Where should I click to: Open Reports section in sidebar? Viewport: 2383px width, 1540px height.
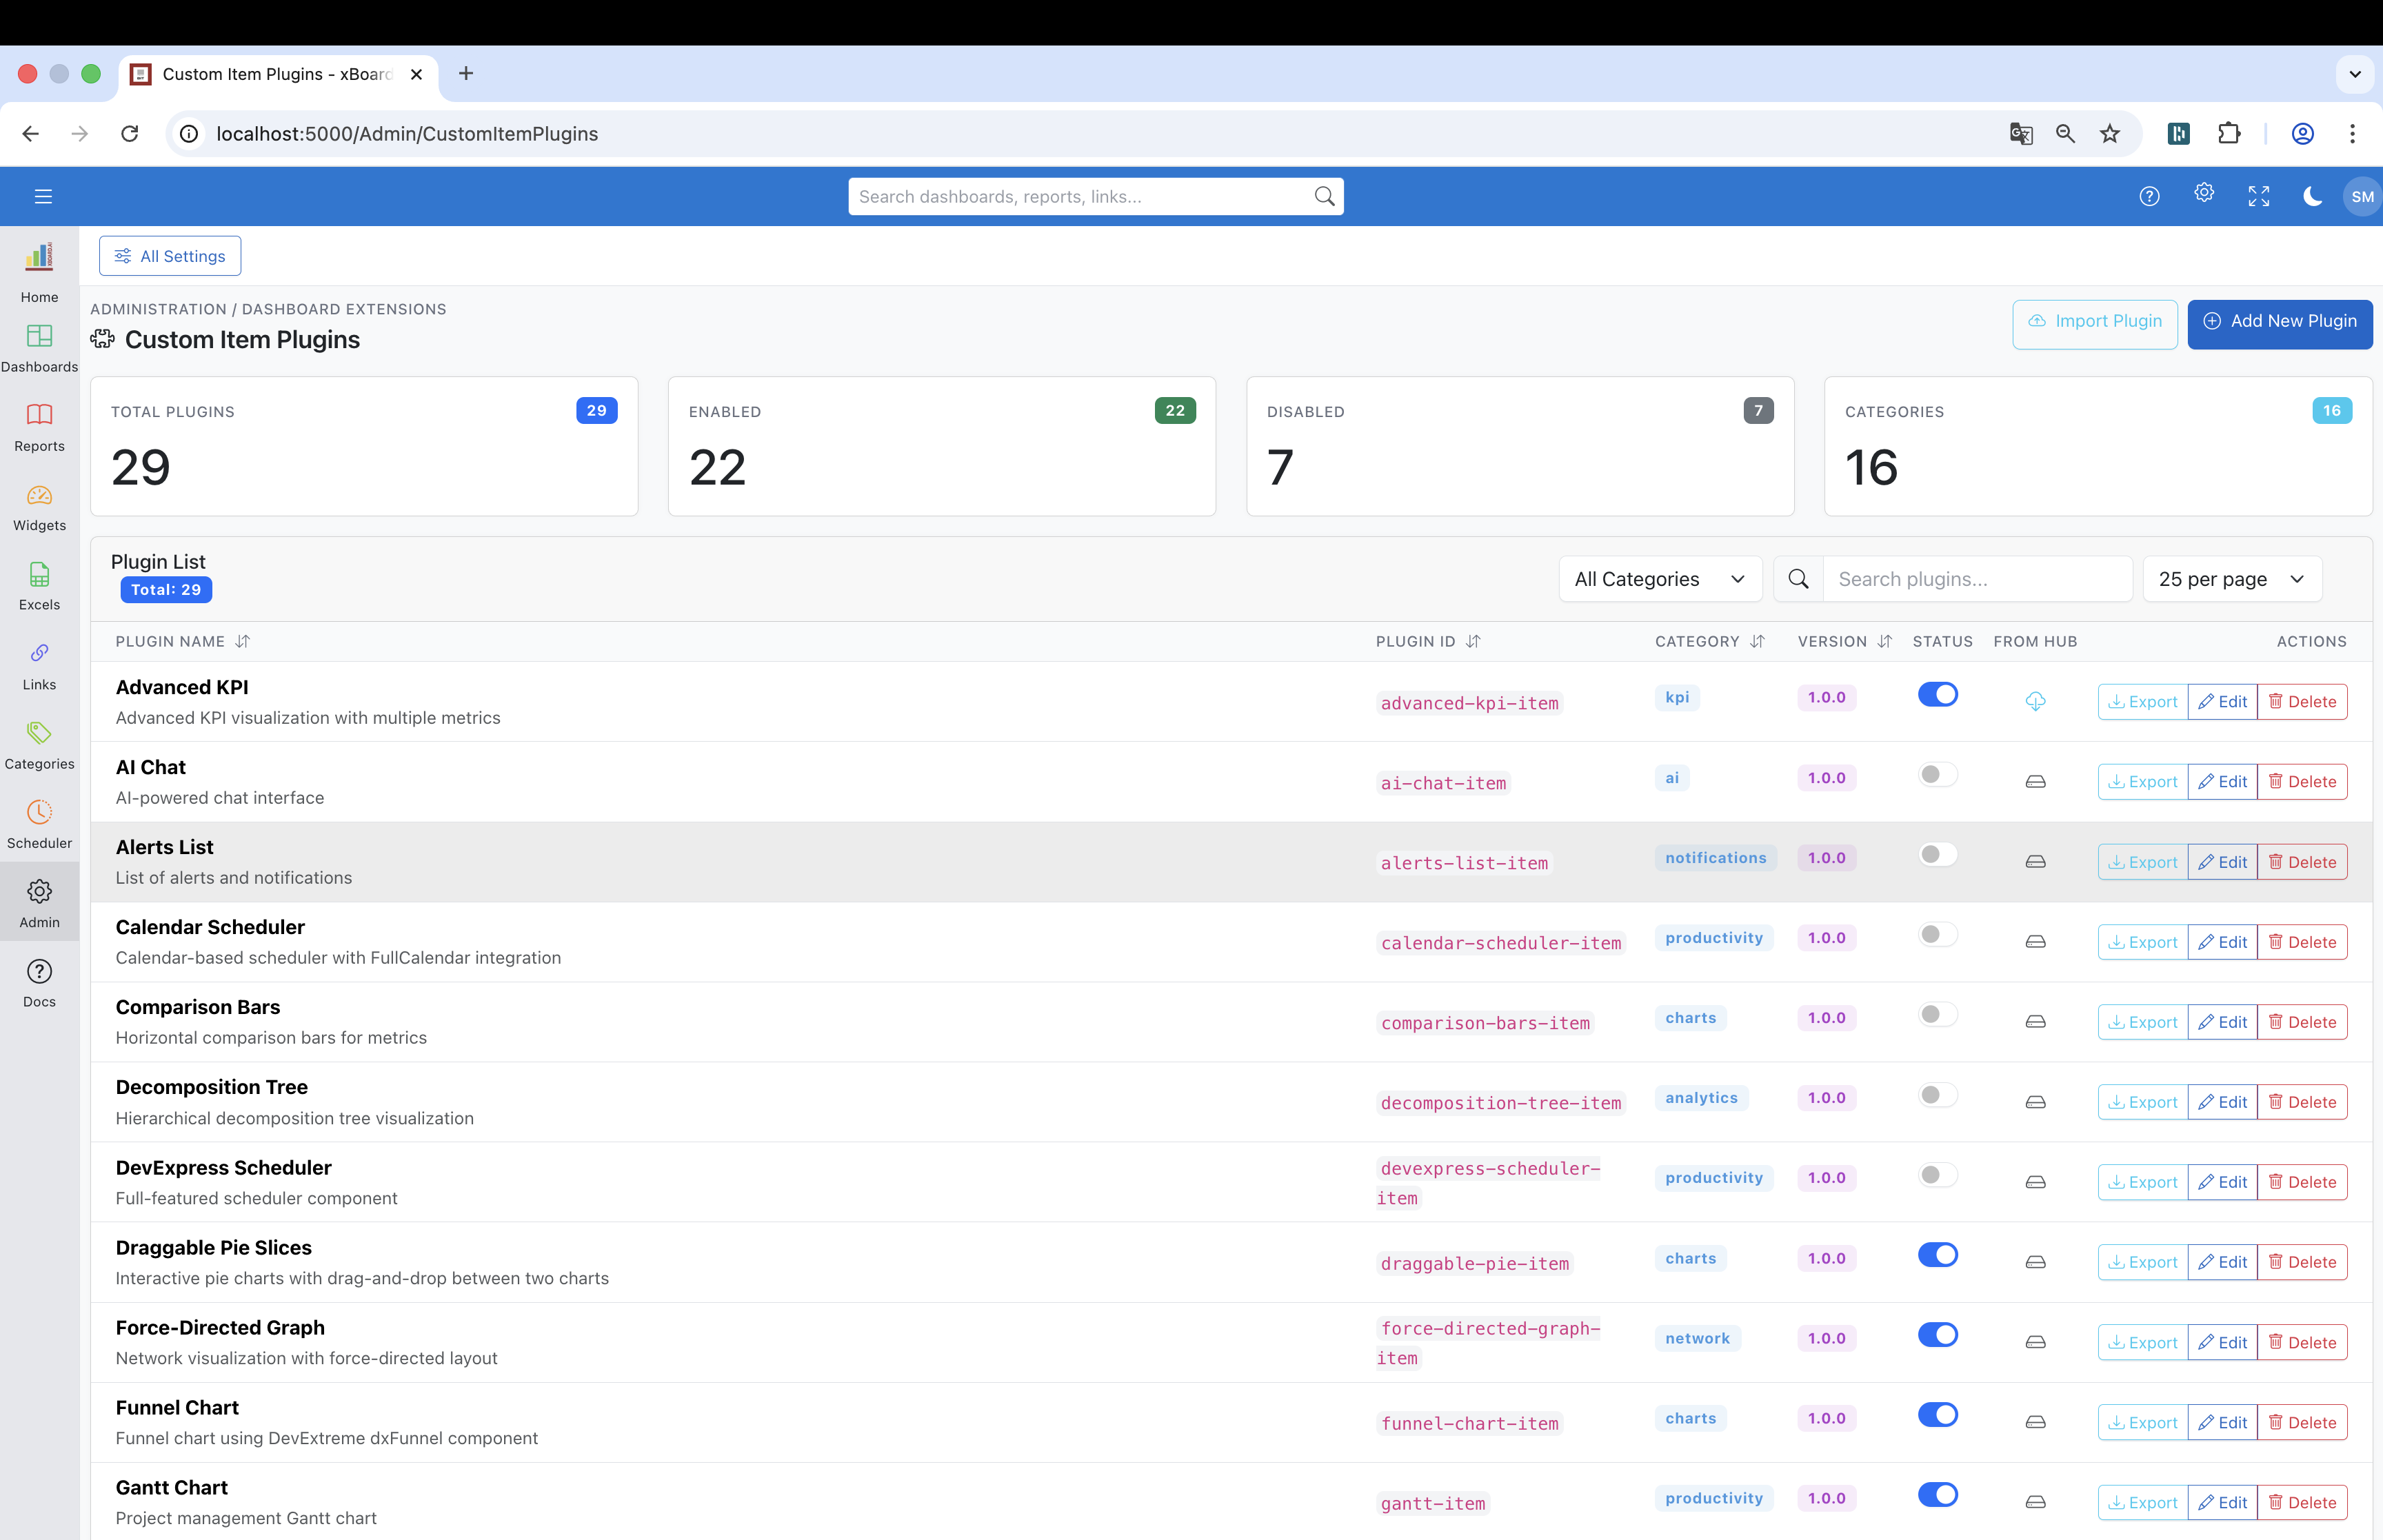tap(39, 428)
